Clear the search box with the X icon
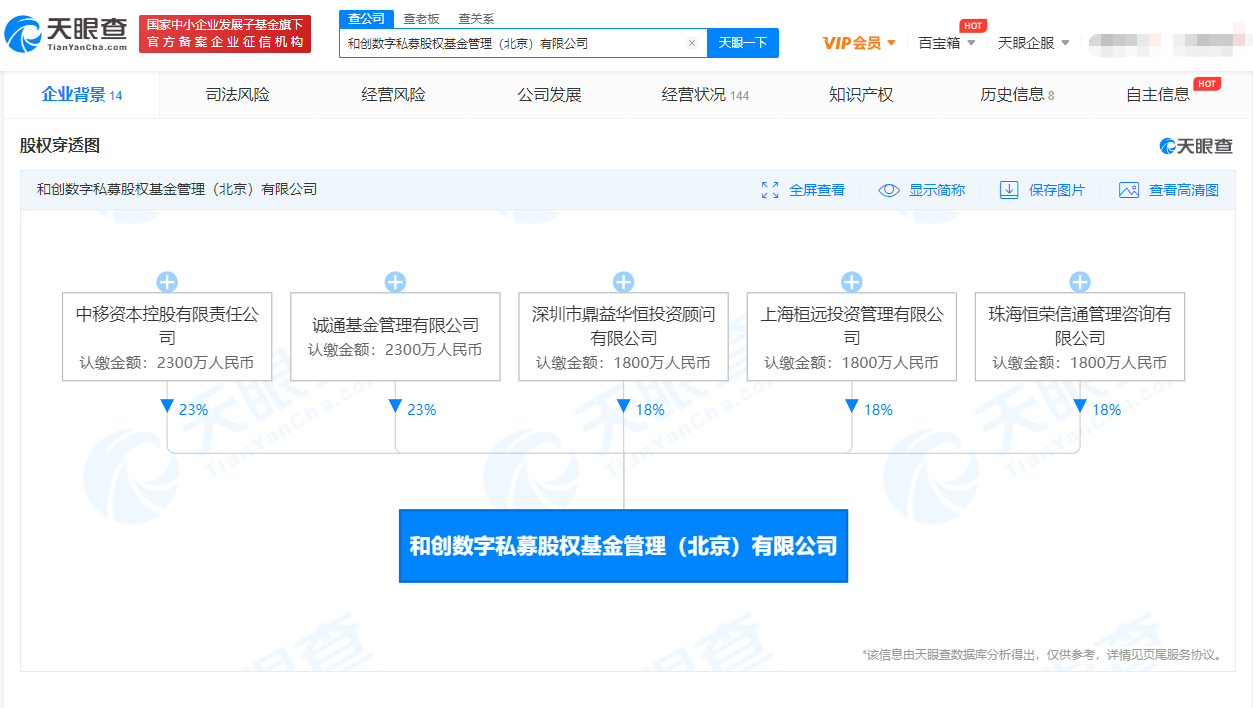 pos(691,43)
